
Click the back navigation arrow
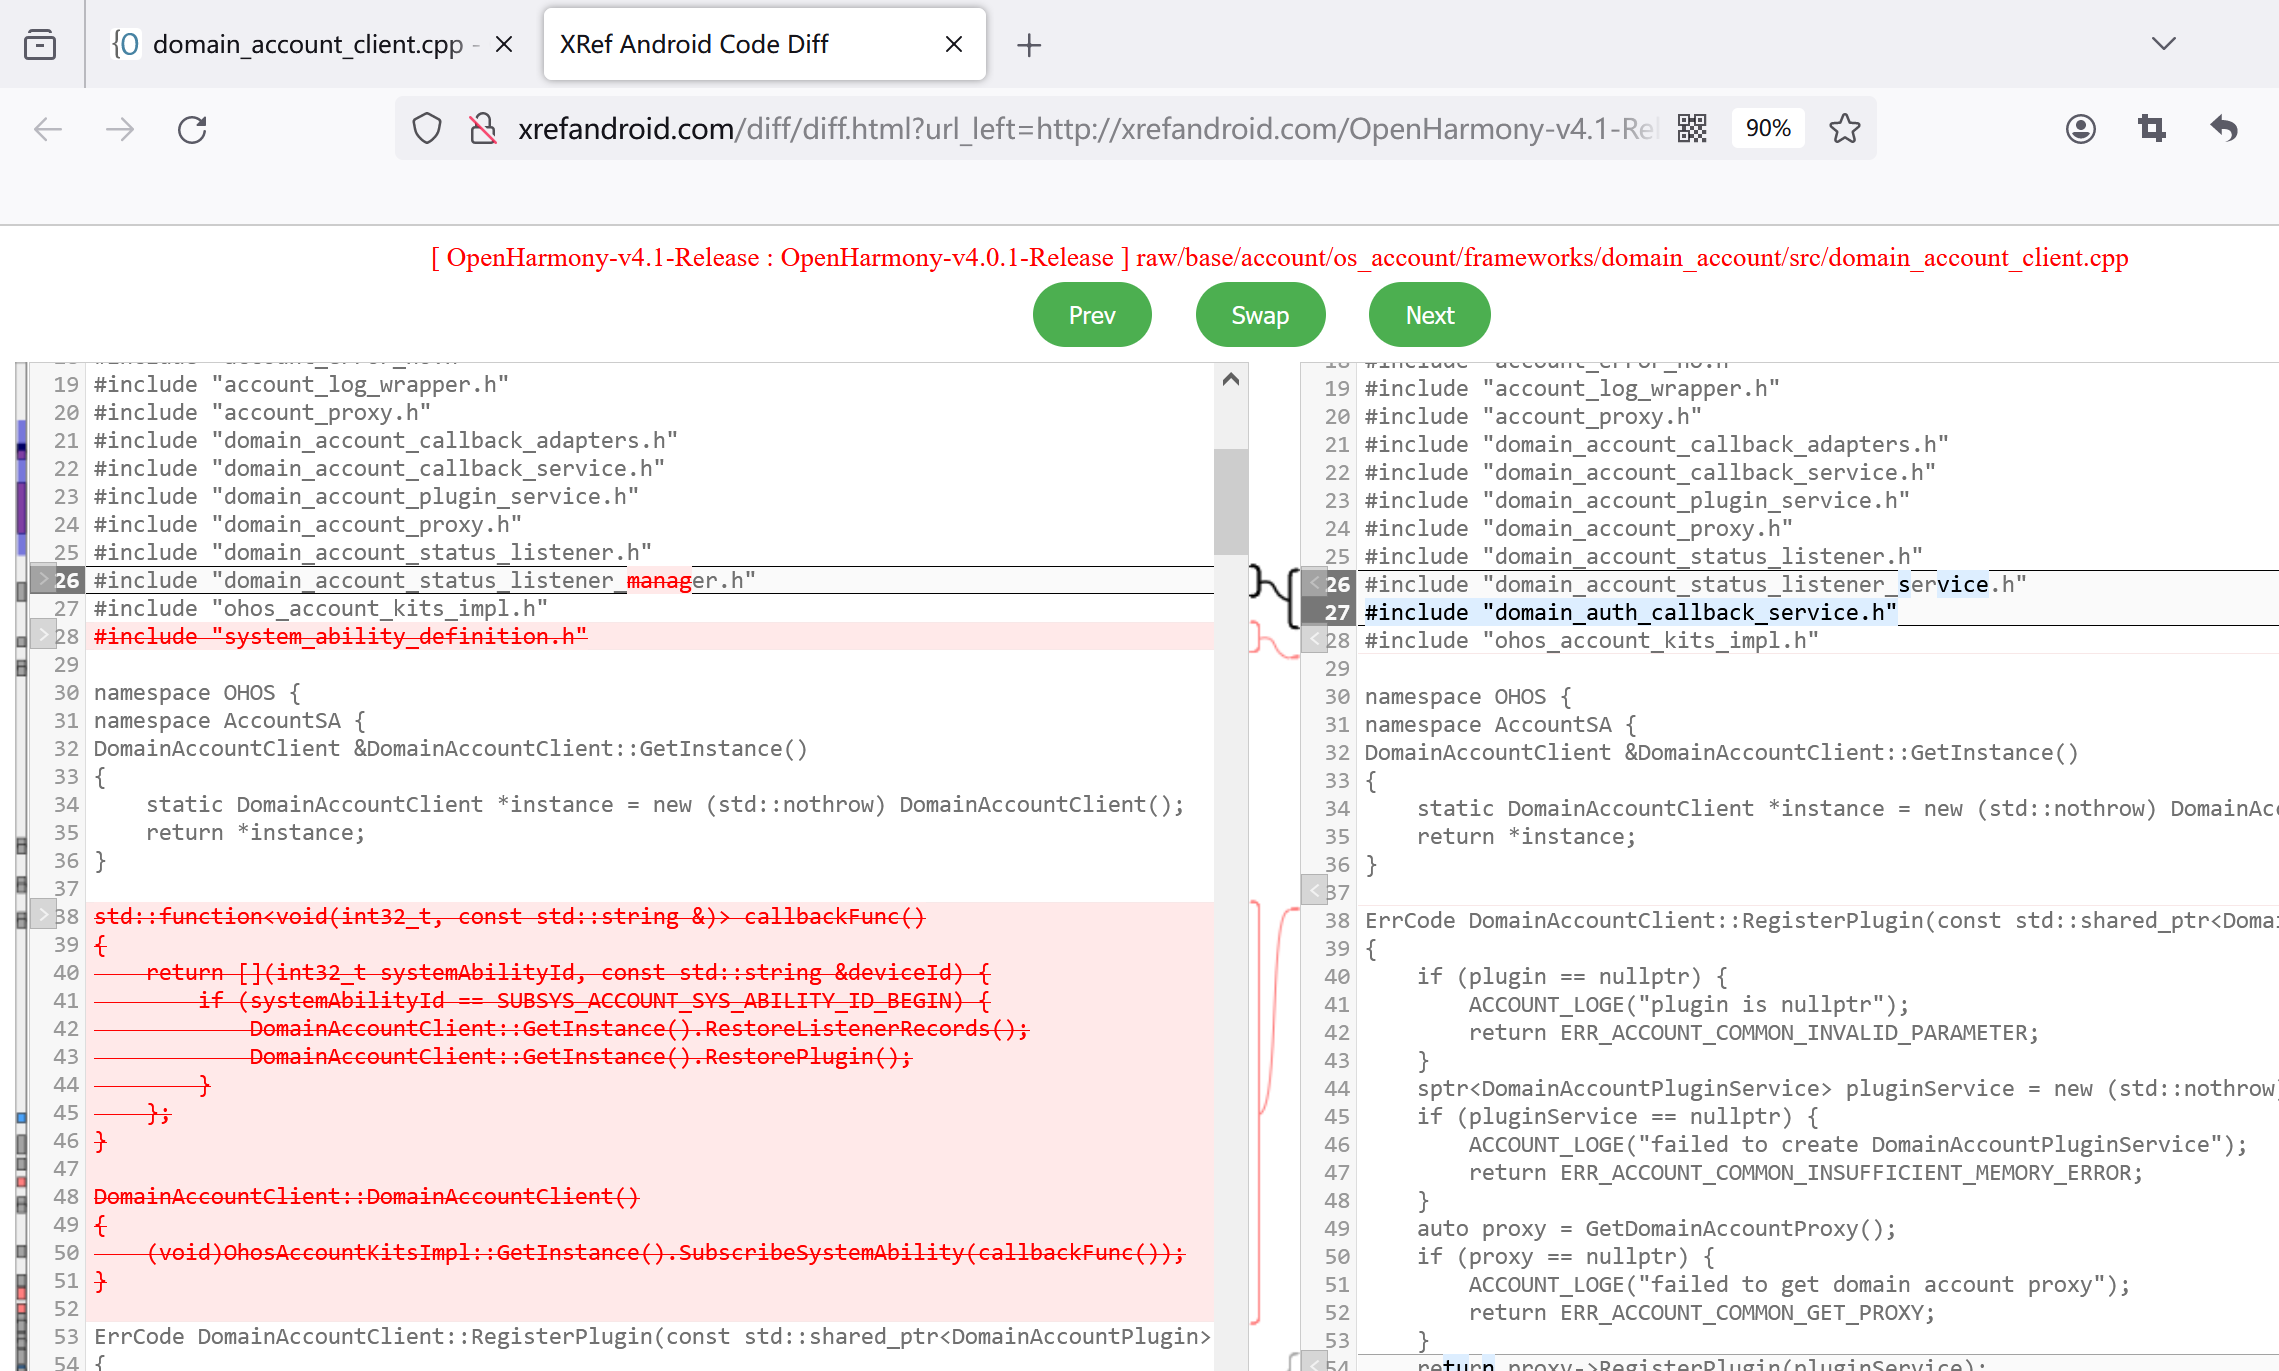pyautogui.click(x=48, y=129)
